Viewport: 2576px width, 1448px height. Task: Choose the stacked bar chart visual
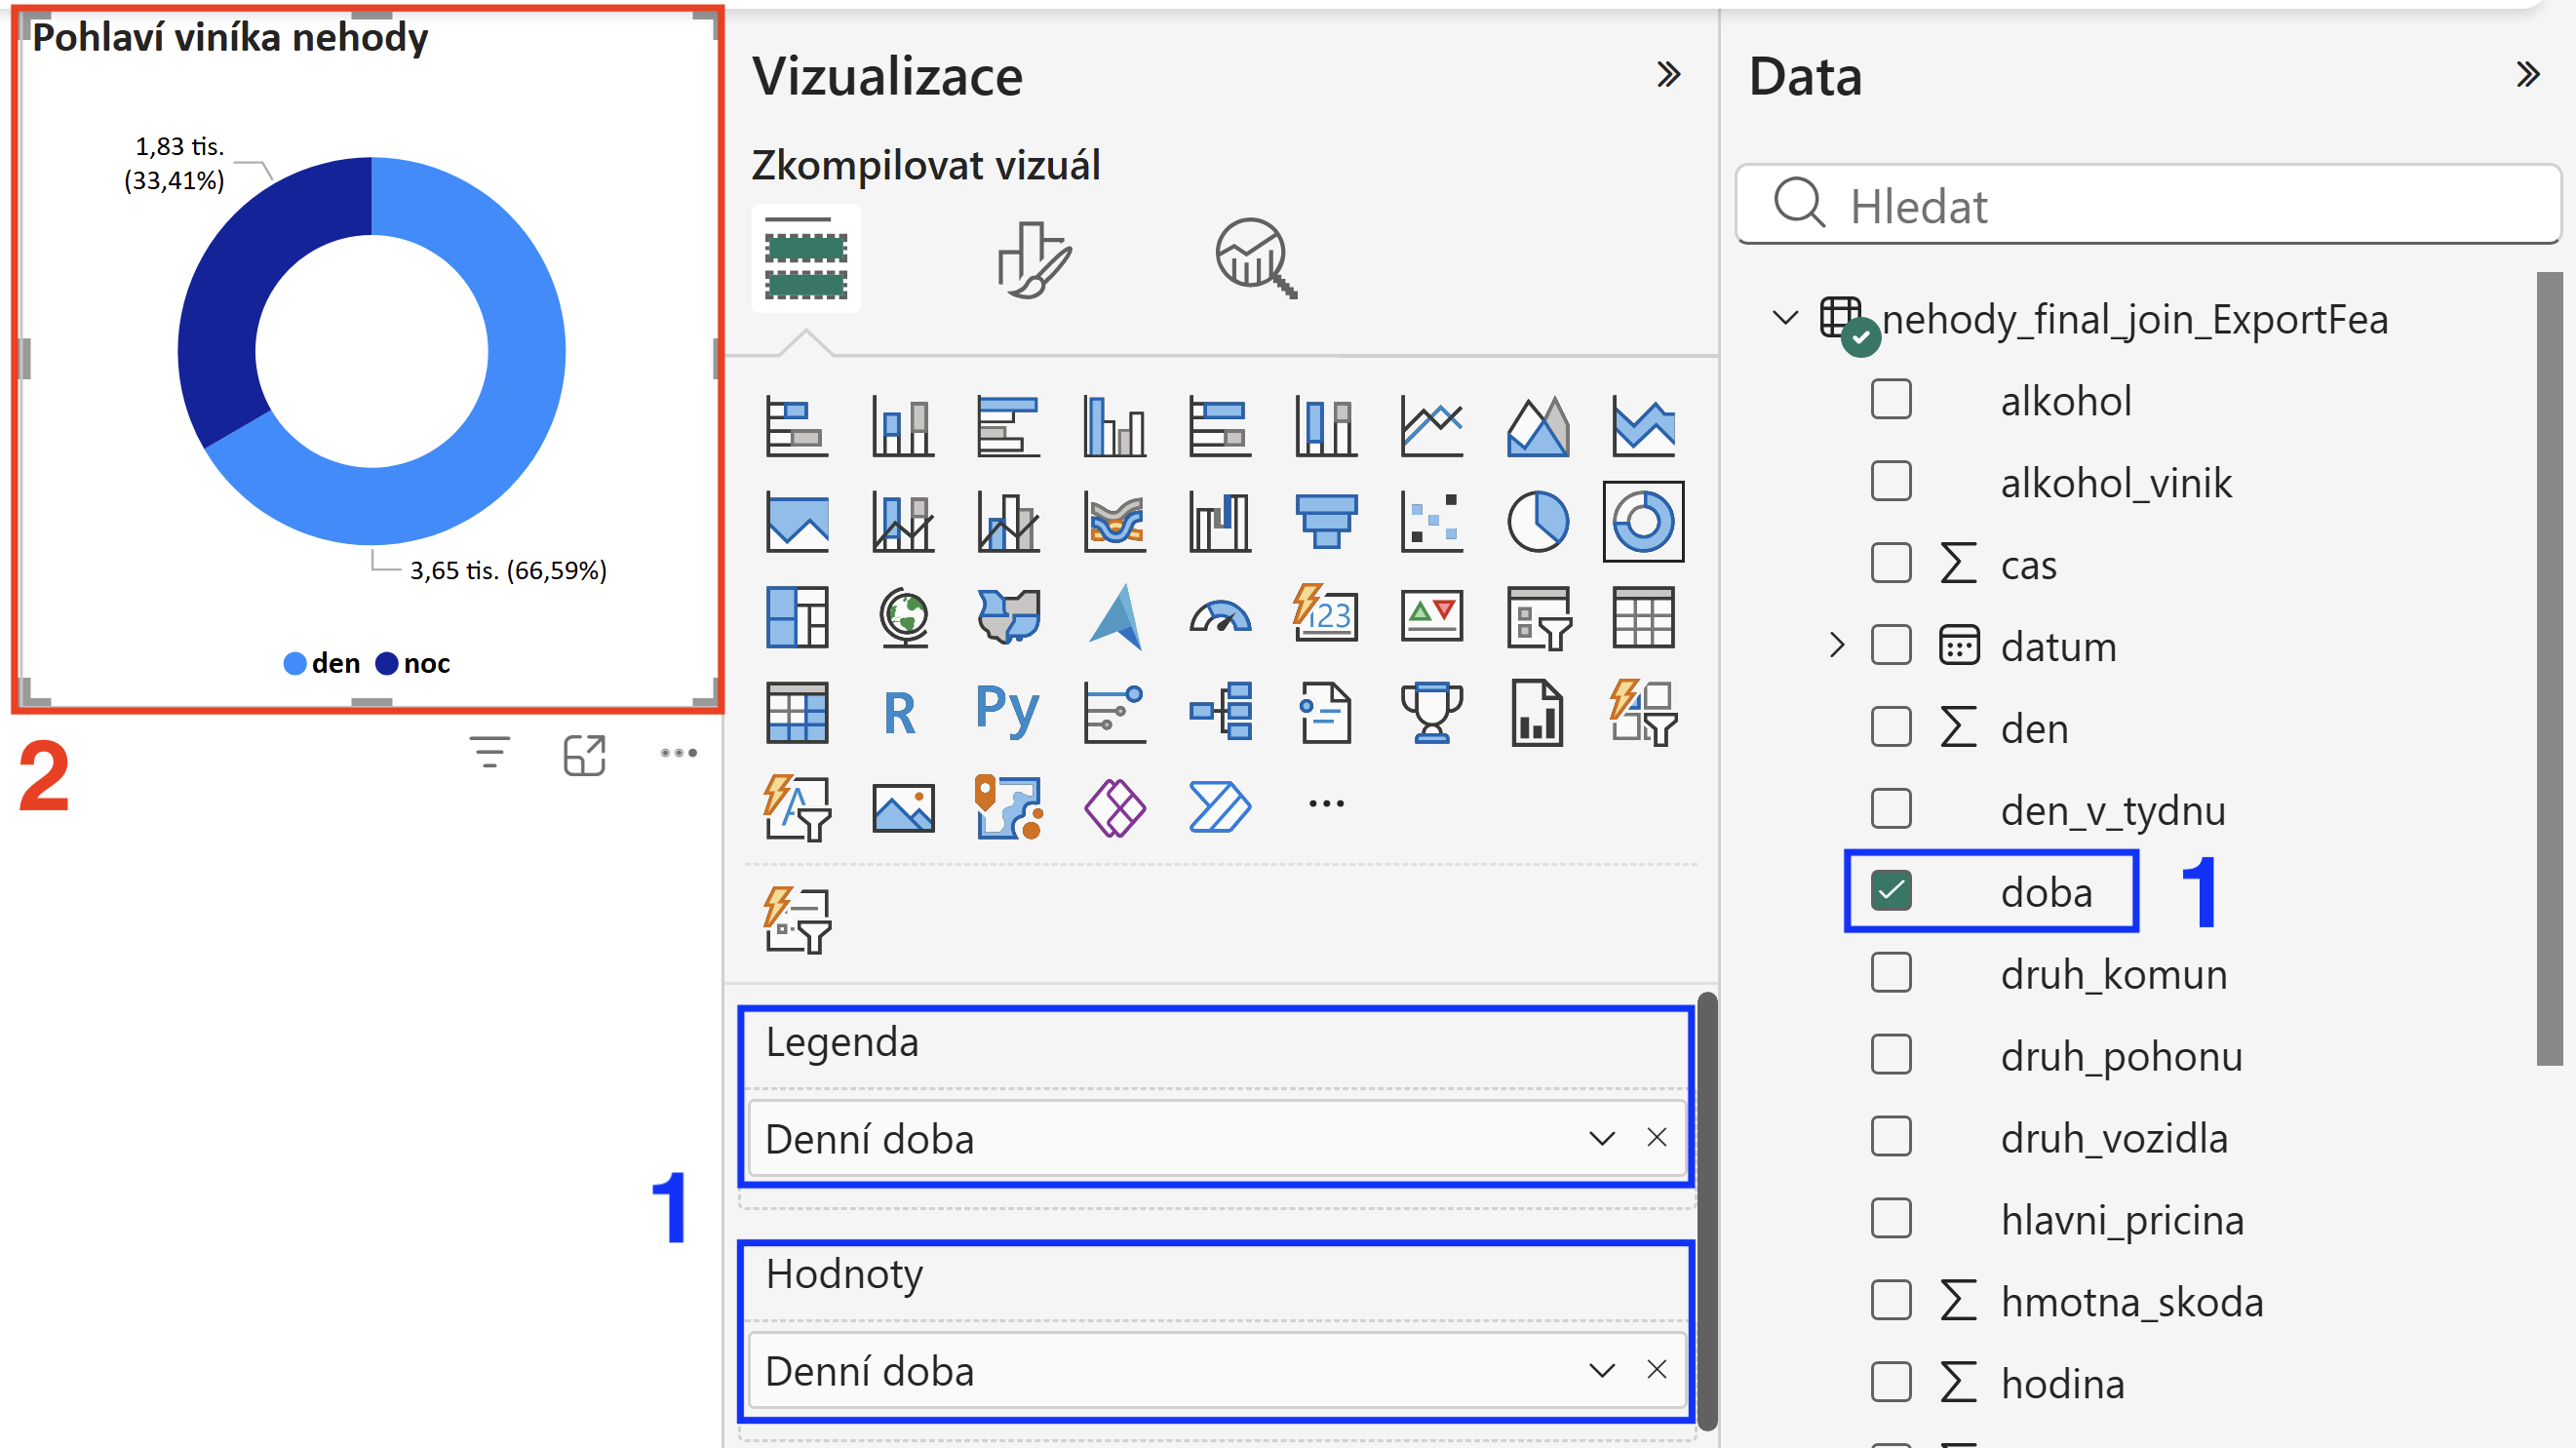click(797, 426)
